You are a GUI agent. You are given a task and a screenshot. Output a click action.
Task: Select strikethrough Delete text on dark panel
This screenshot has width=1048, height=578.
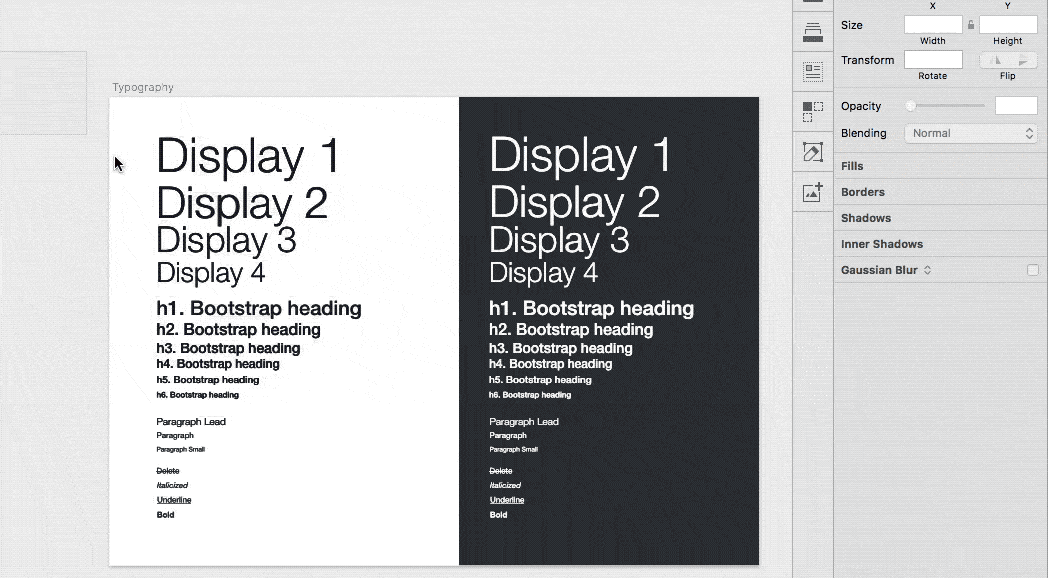coord(501,471)
